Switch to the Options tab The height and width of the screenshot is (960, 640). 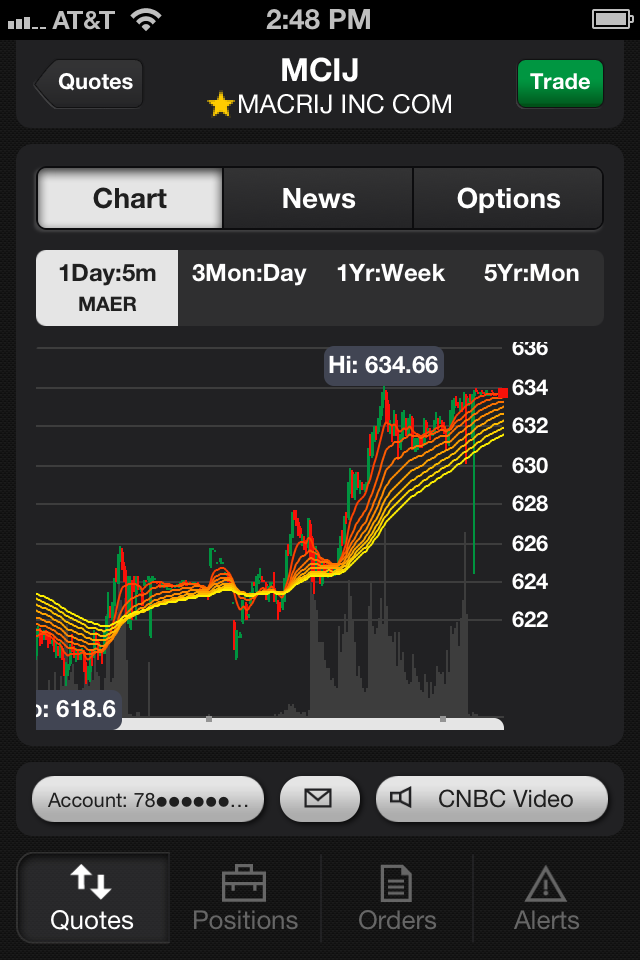click(508, 198)
